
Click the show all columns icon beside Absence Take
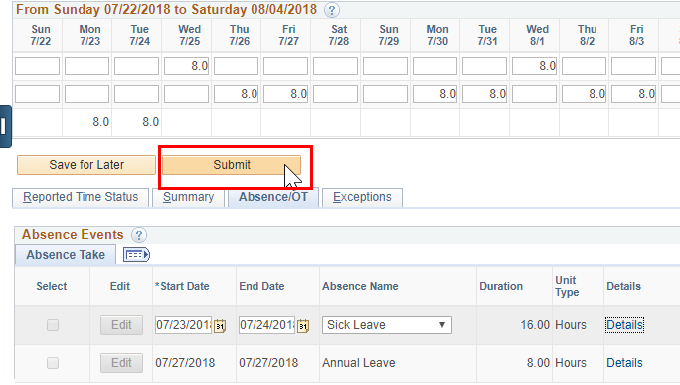pyautogui.click(x=136, y=254)
